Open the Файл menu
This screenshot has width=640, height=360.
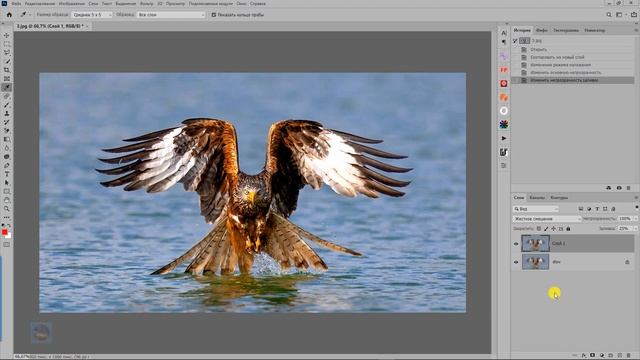point(16,3)
